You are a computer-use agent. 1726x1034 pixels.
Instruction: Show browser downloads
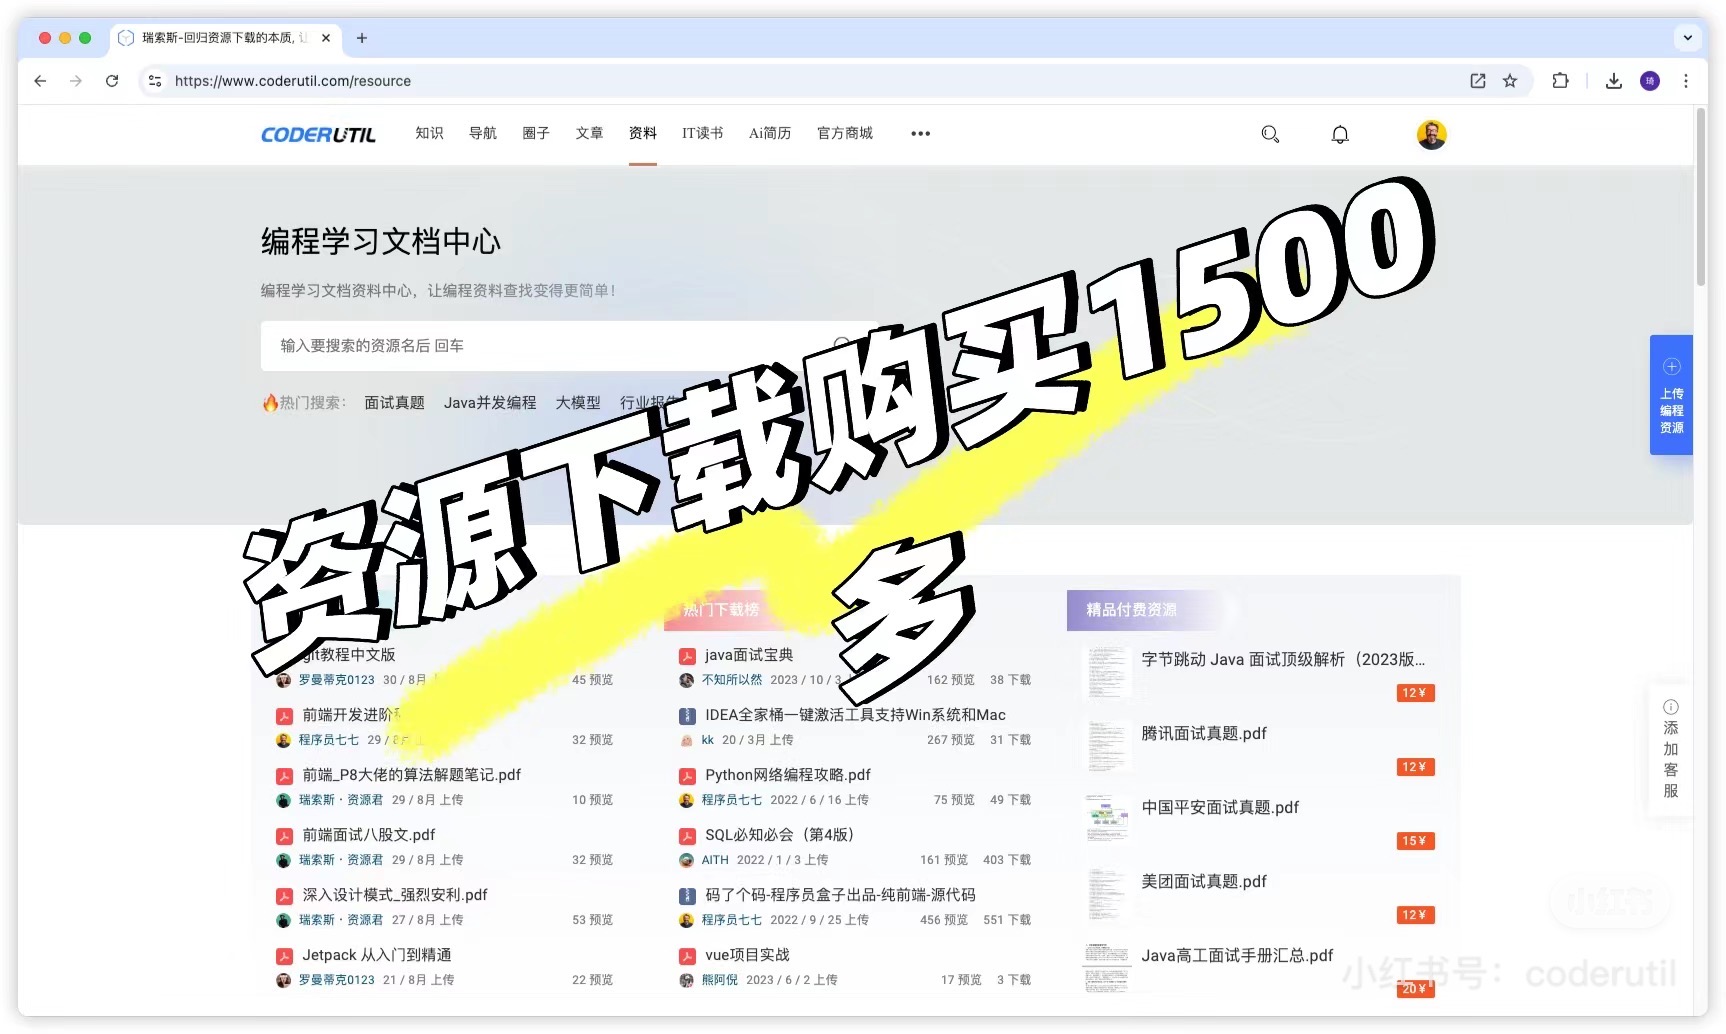[x=1613, y=81]
